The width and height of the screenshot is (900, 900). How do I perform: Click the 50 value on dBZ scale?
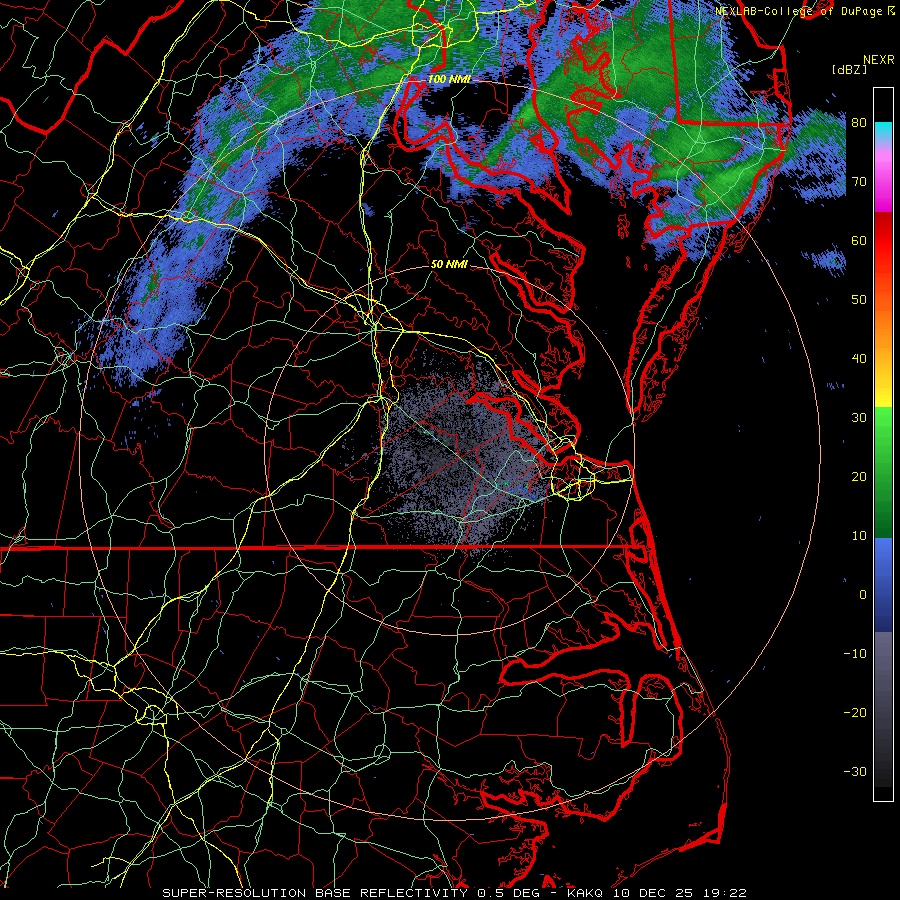point(859,300)
